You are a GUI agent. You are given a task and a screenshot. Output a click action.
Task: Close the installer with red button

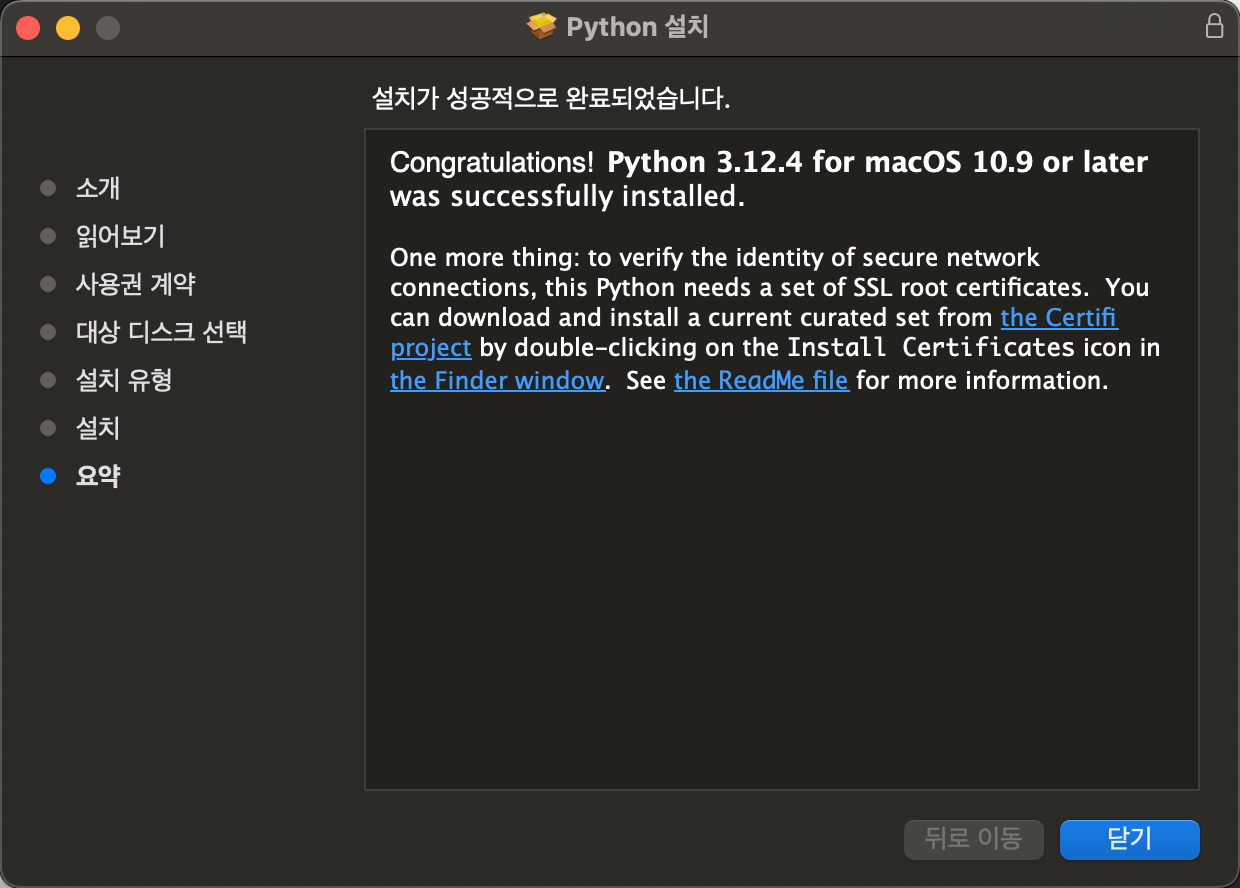[x=28, y=28]
